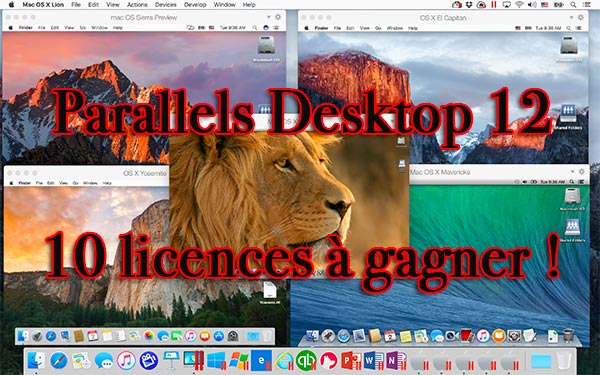The height and width of the screenshot is (375, 600).
Task: Open the gear settings in Mavericks title bar
Action: click(582, 171)
